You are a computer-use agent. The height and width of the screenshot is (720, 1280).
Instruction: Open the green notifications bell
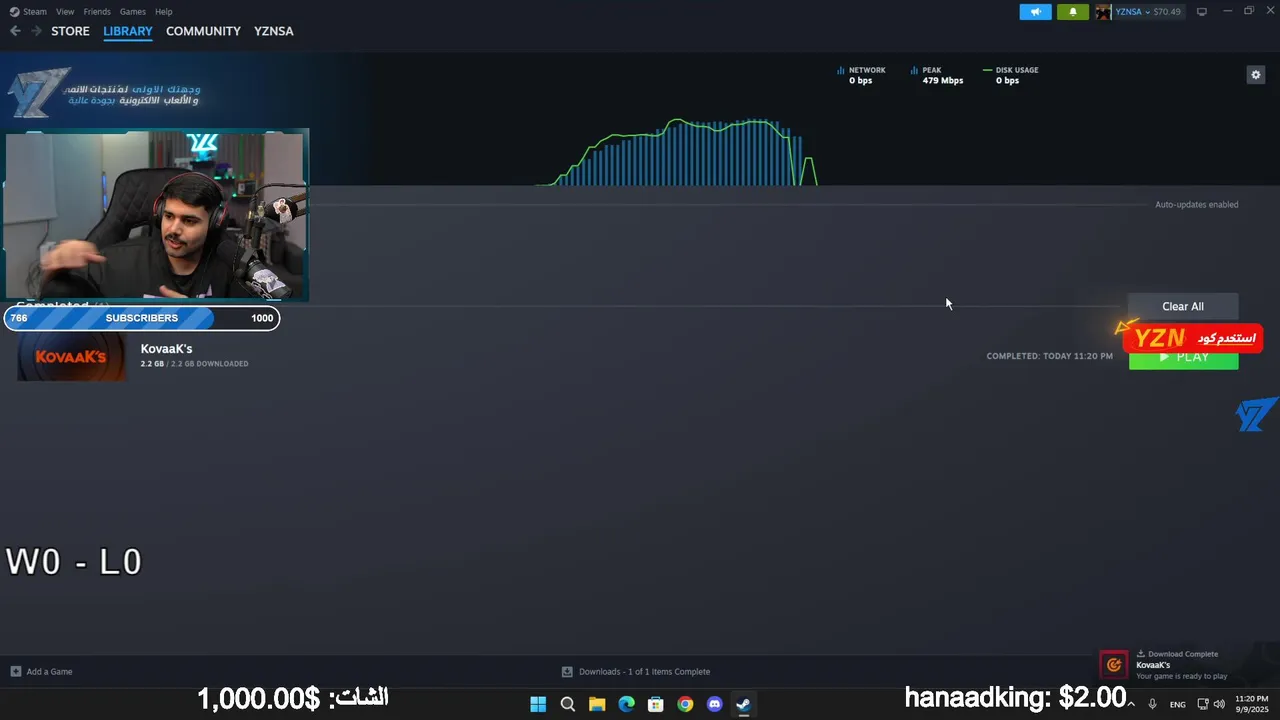1073,12
